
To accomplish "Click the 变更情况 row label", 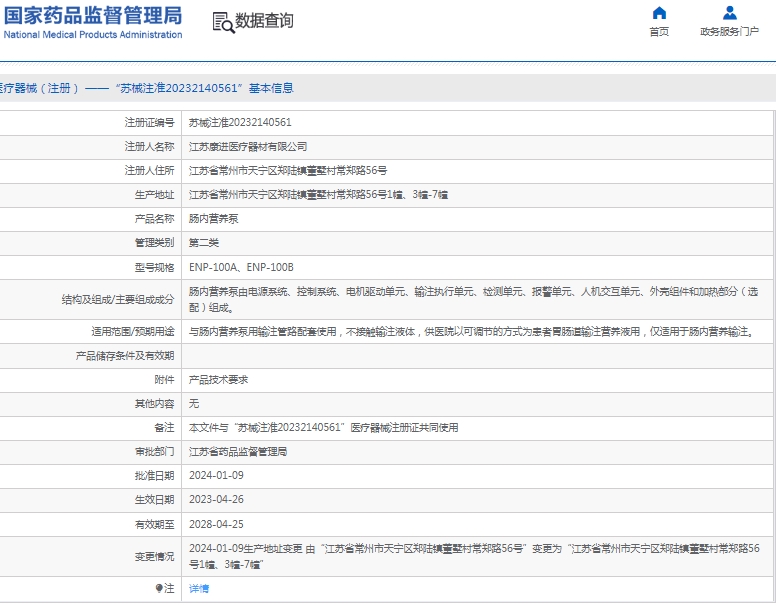I will point(154,556).
